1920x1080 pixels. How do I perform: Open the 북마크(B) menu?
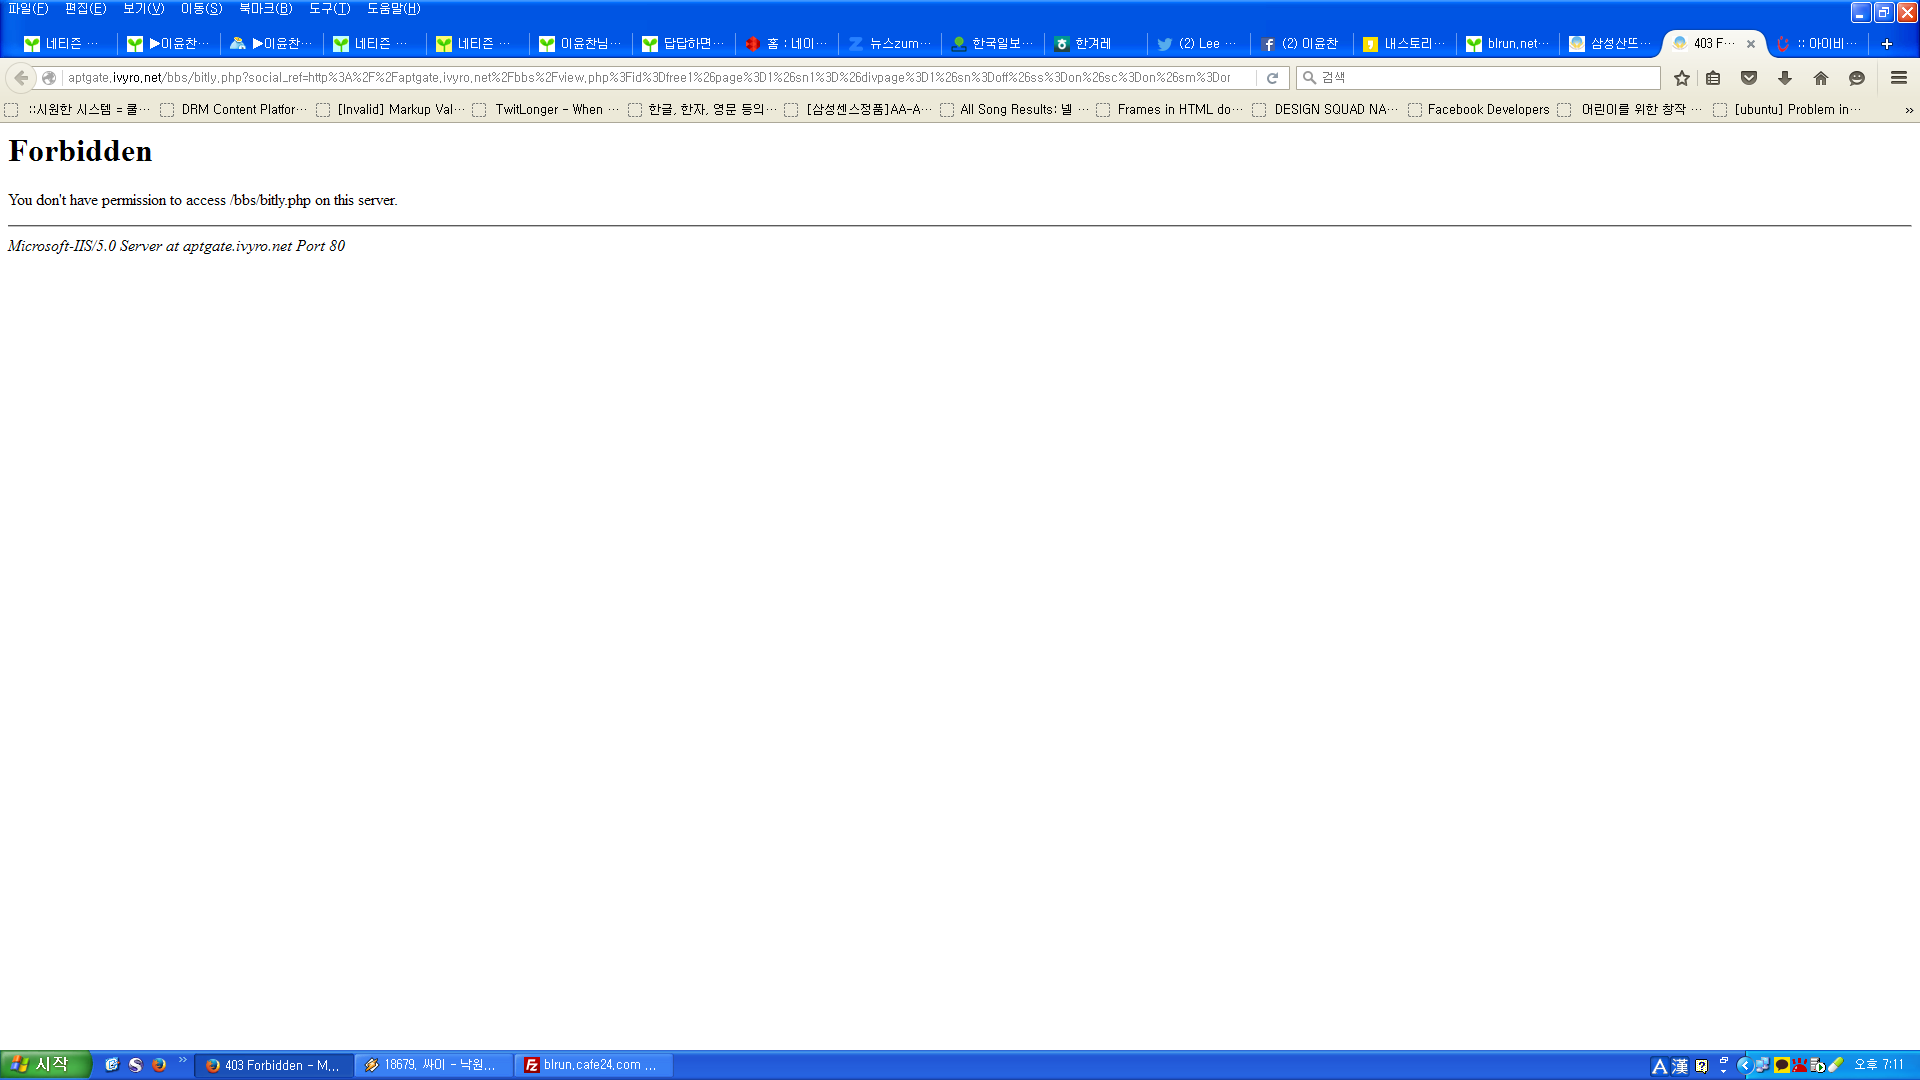click(265, 9)
